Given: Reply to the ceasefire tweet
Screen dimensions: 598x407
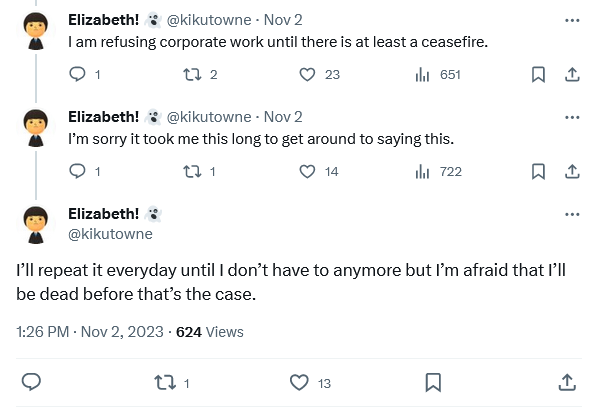Looking at the screenshot, I should pos(77,74).
